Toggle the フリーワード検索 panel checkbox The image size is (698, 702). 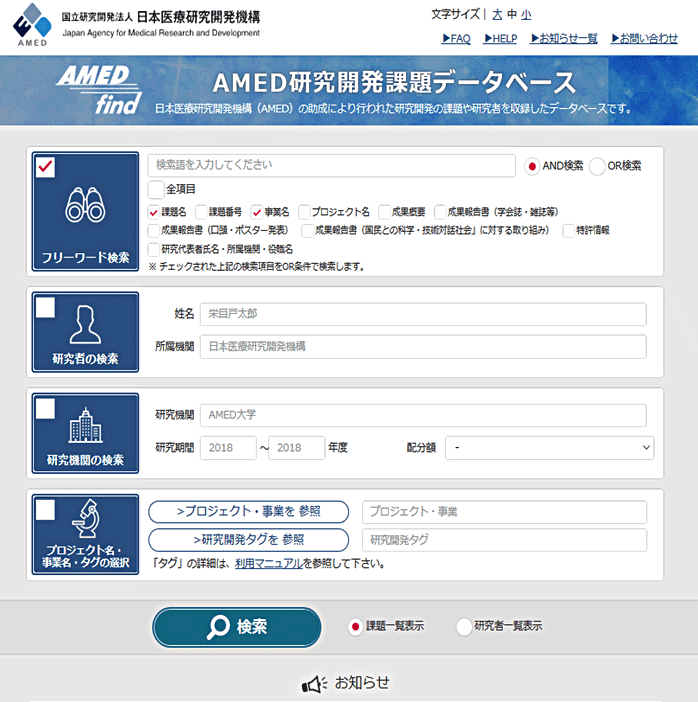pos(45,167)
